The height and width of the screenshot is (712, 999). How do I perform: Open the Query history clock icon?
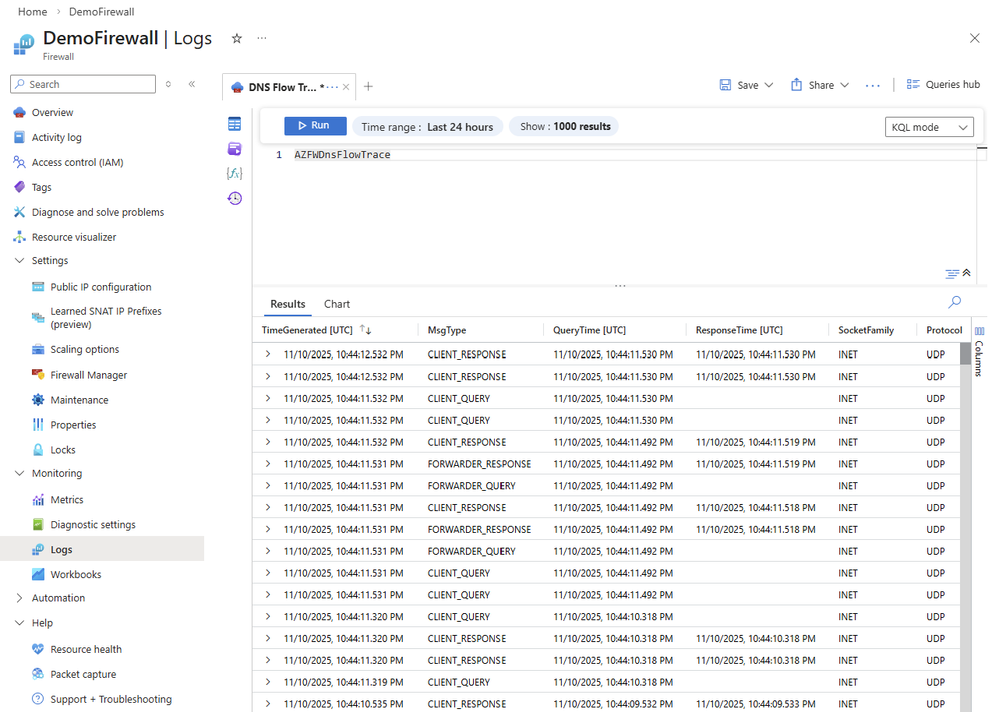(x=234, y=198)
